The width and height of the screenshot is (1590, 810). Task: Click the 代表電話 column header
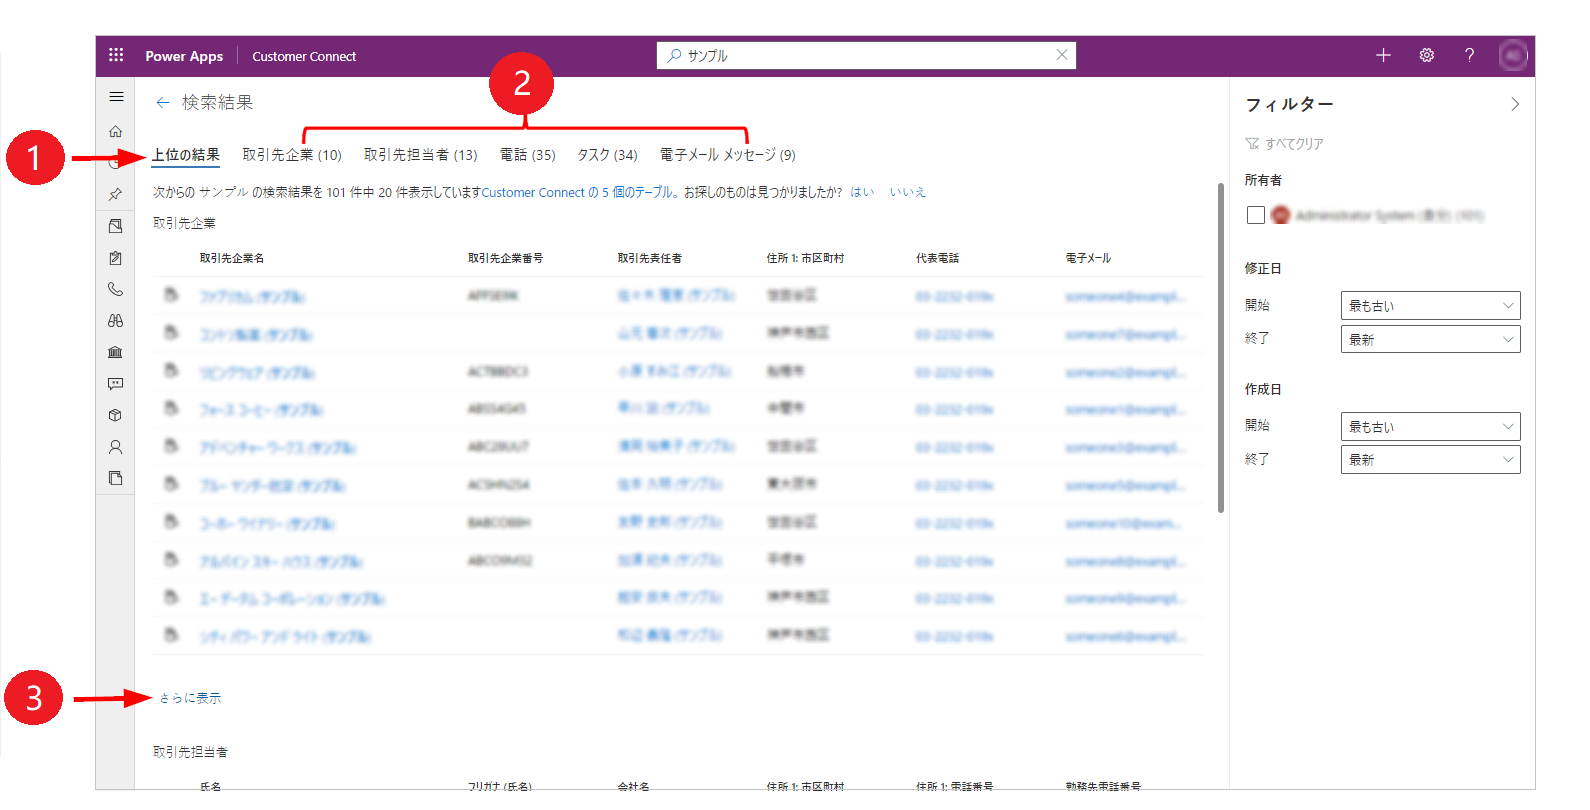pyautogui.click(x=937, y=258)
